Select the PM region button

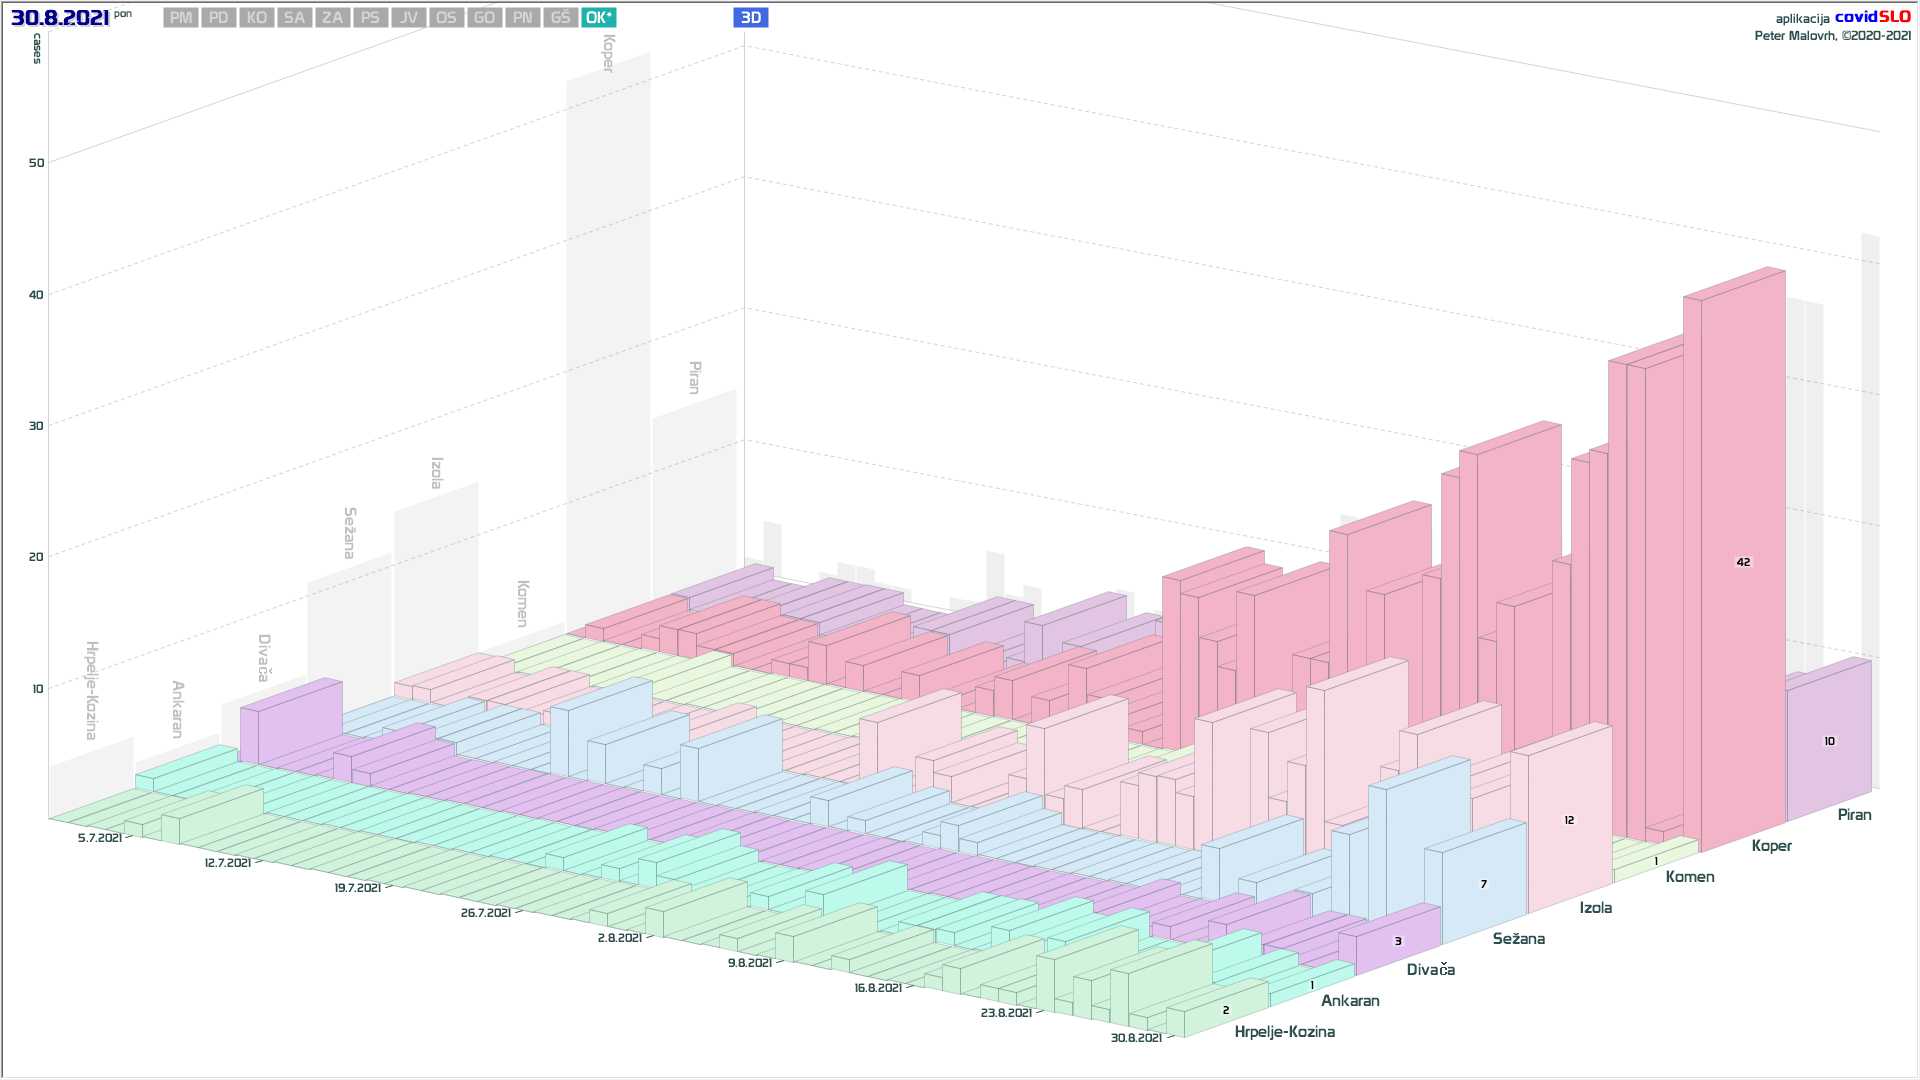pos(181,18)
